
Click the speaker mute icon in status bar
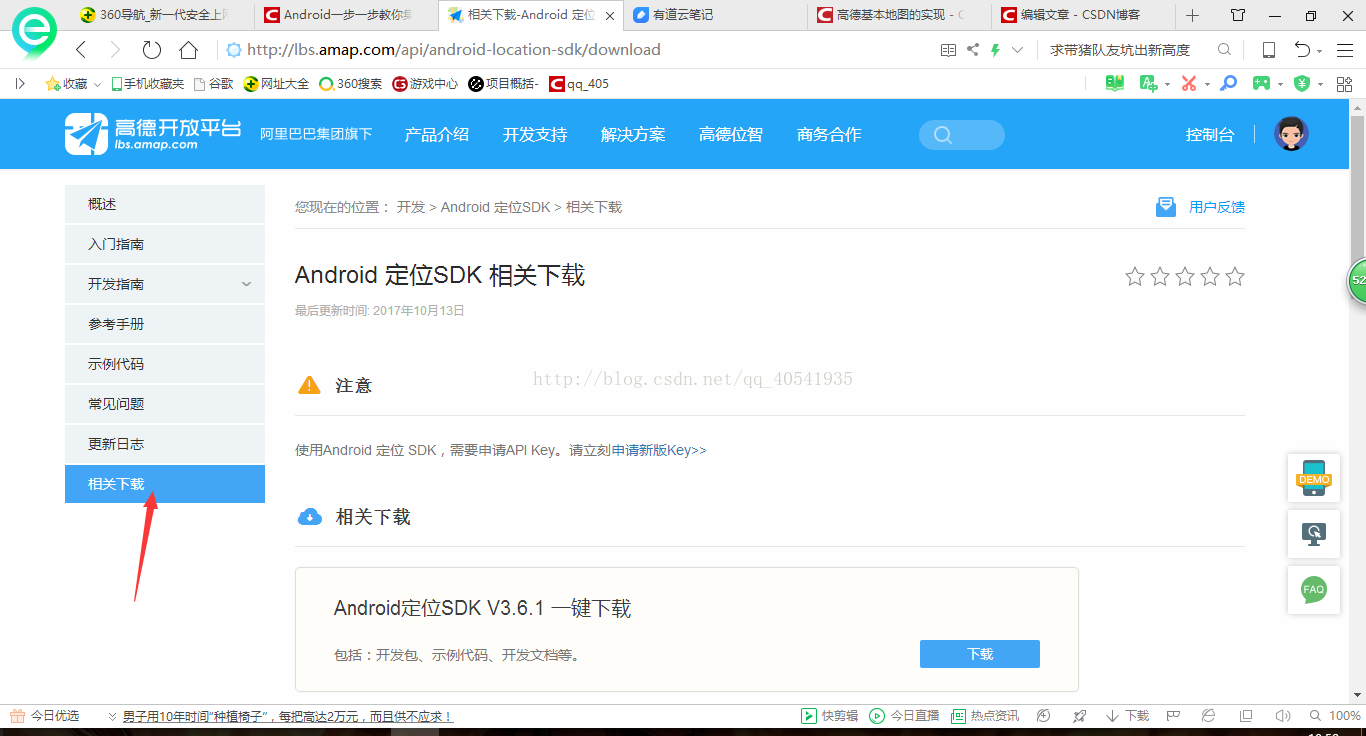coord(1281,716)
